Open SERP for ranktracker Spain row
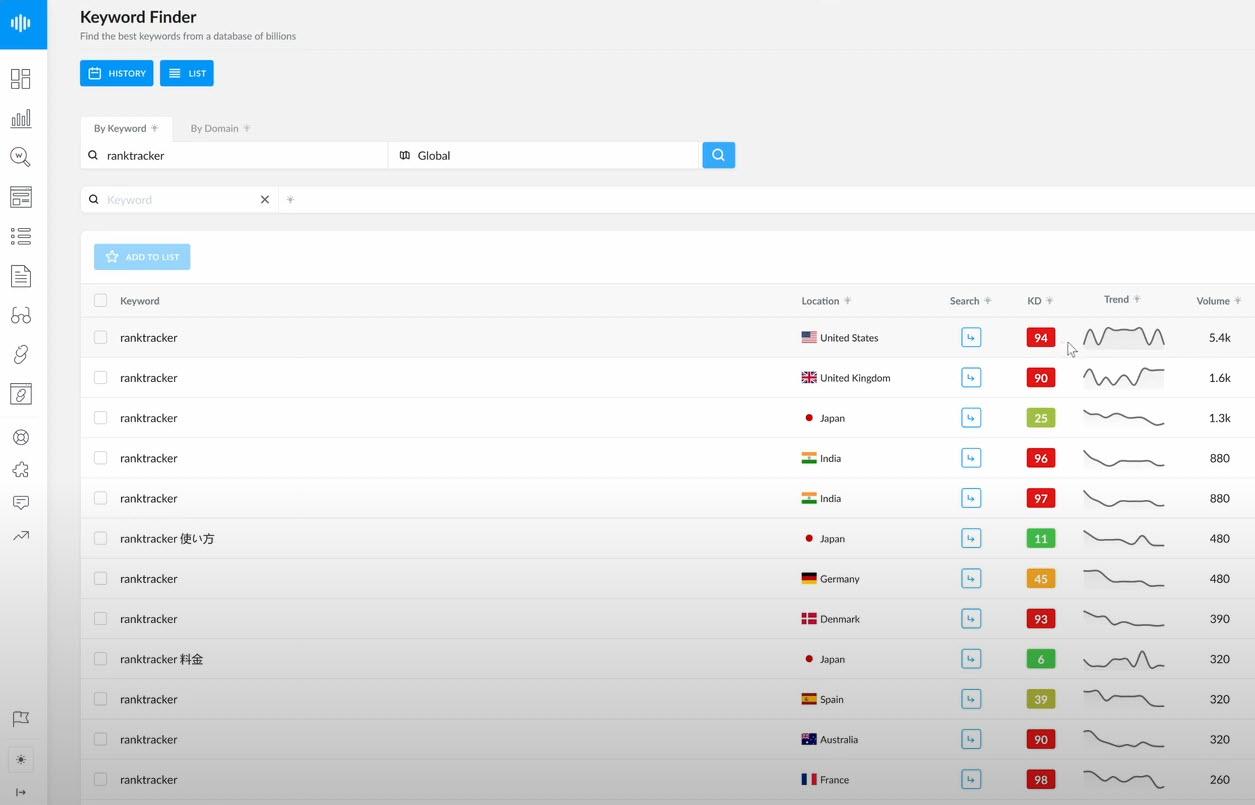 (970, 699)
